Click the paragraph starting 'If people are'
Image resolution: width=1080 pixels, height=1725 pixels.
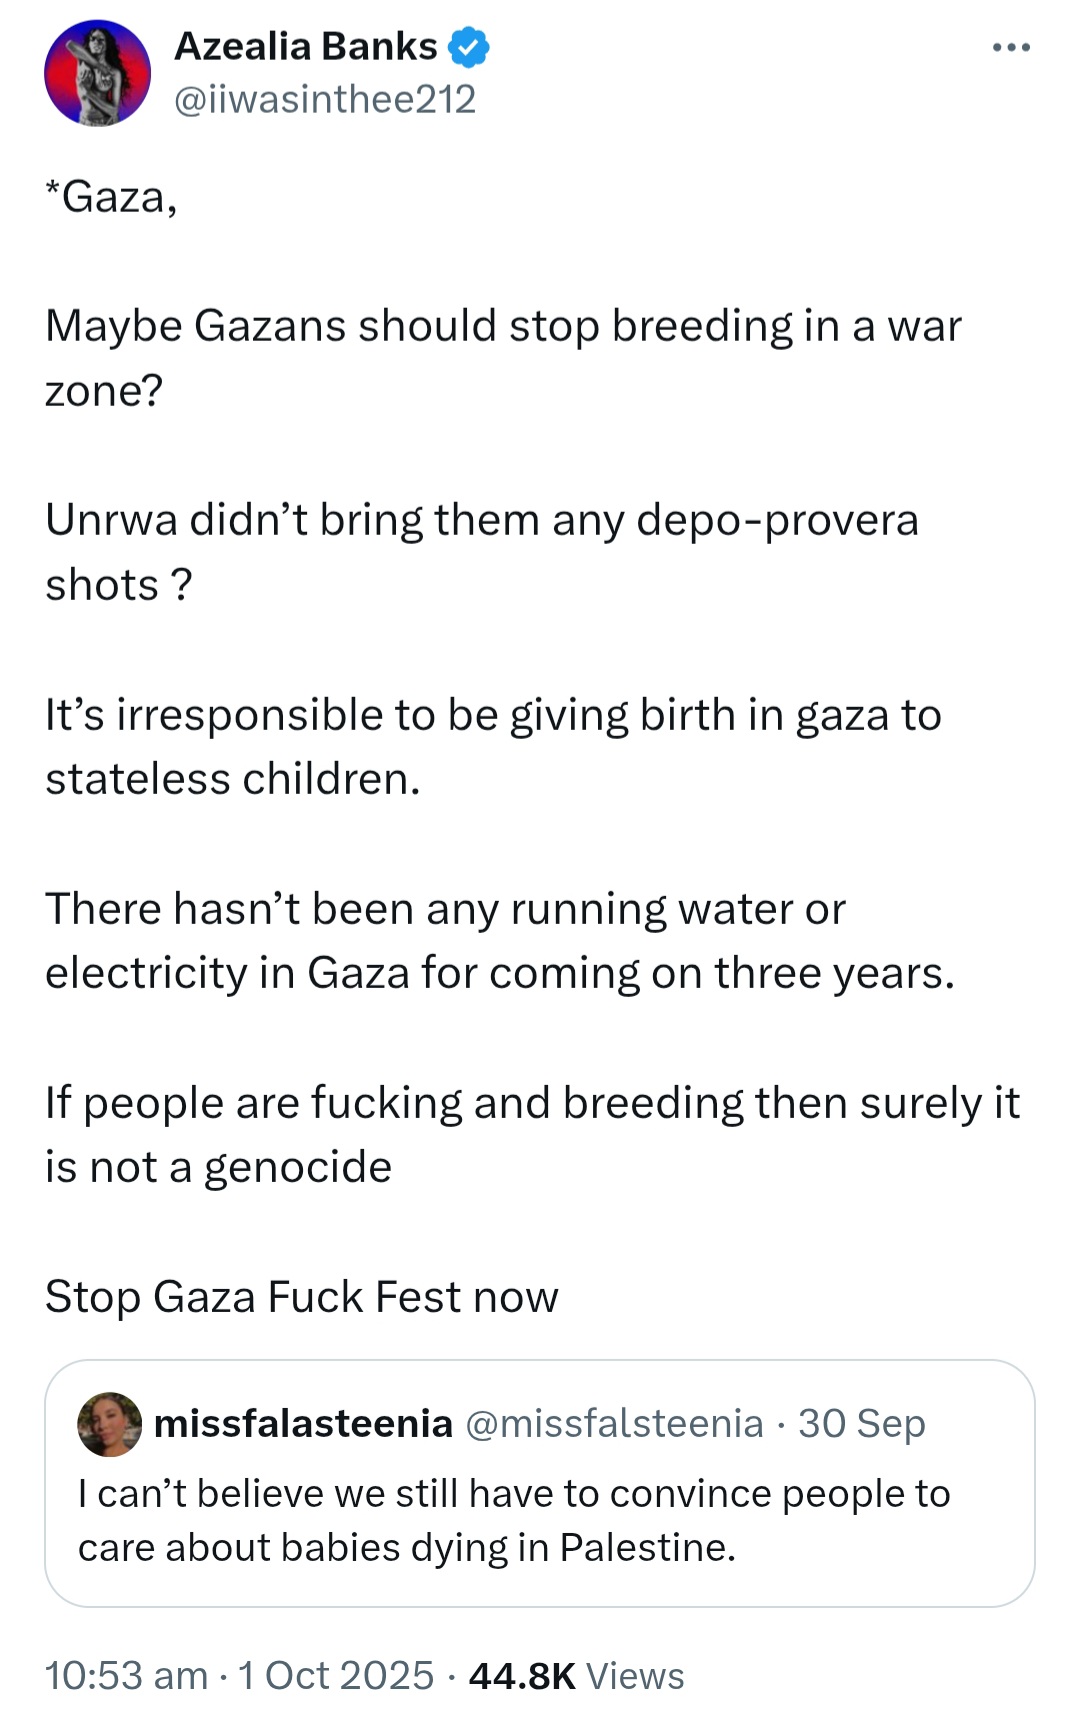tap(531, 1134)
